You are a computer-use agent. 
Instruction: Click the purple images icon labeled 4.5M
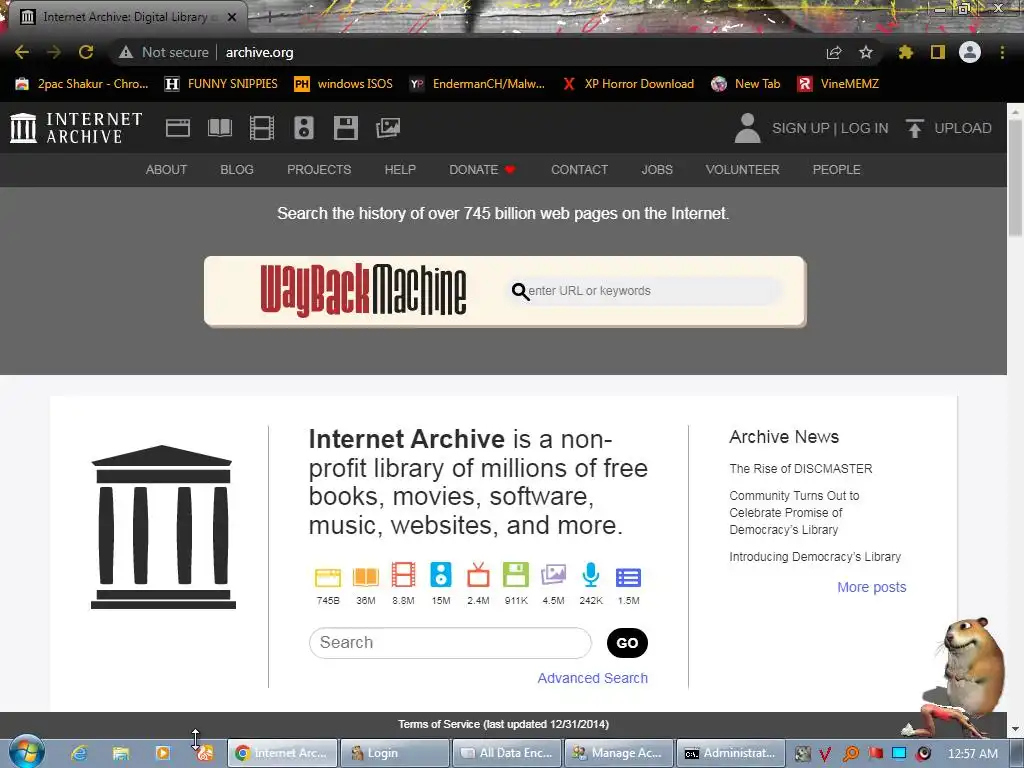tap(553, 575)
